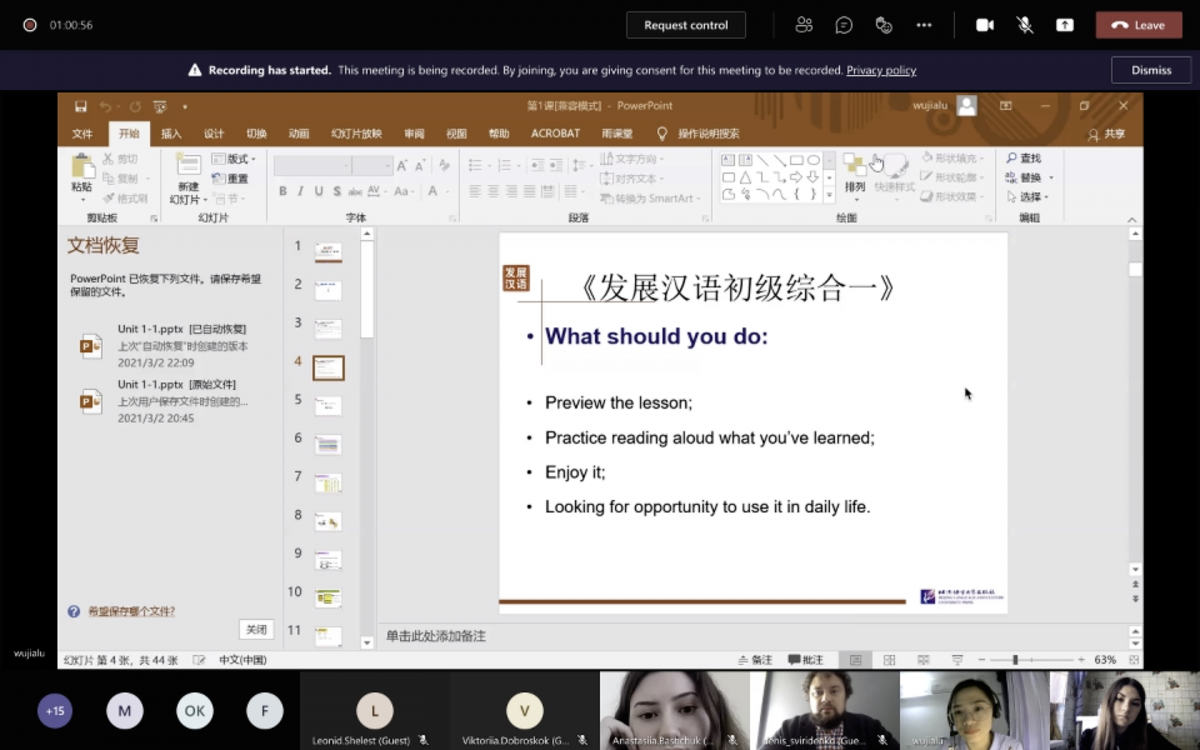Screen dimensions: 1200x750
Task: Start Slide Show icon in status bar
Action: 957,660
